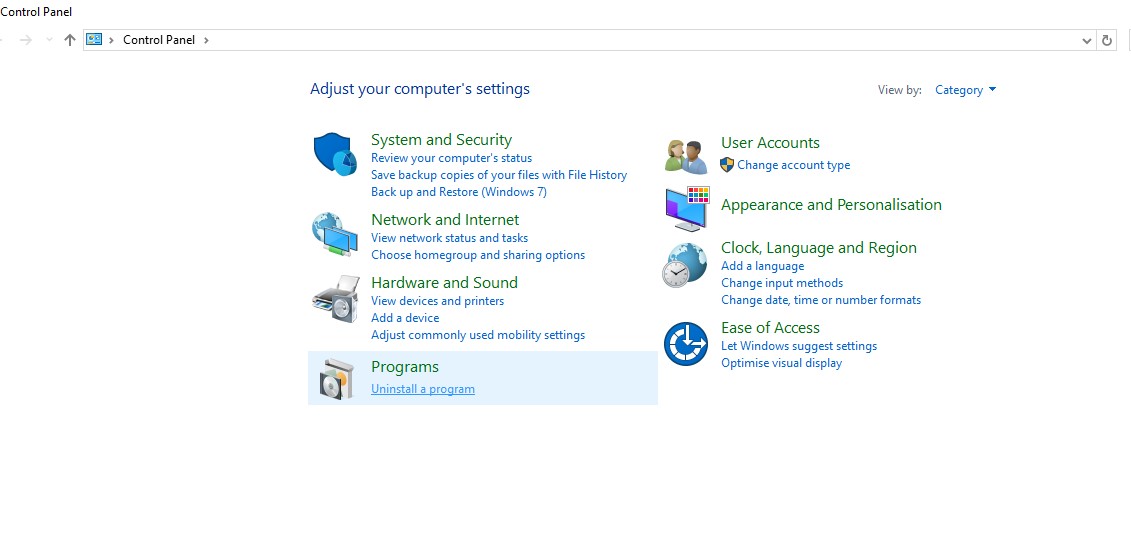Click the Control Panel icon in address bar
The width and height of the screenshot is (1131, 545).
point(94,40)
